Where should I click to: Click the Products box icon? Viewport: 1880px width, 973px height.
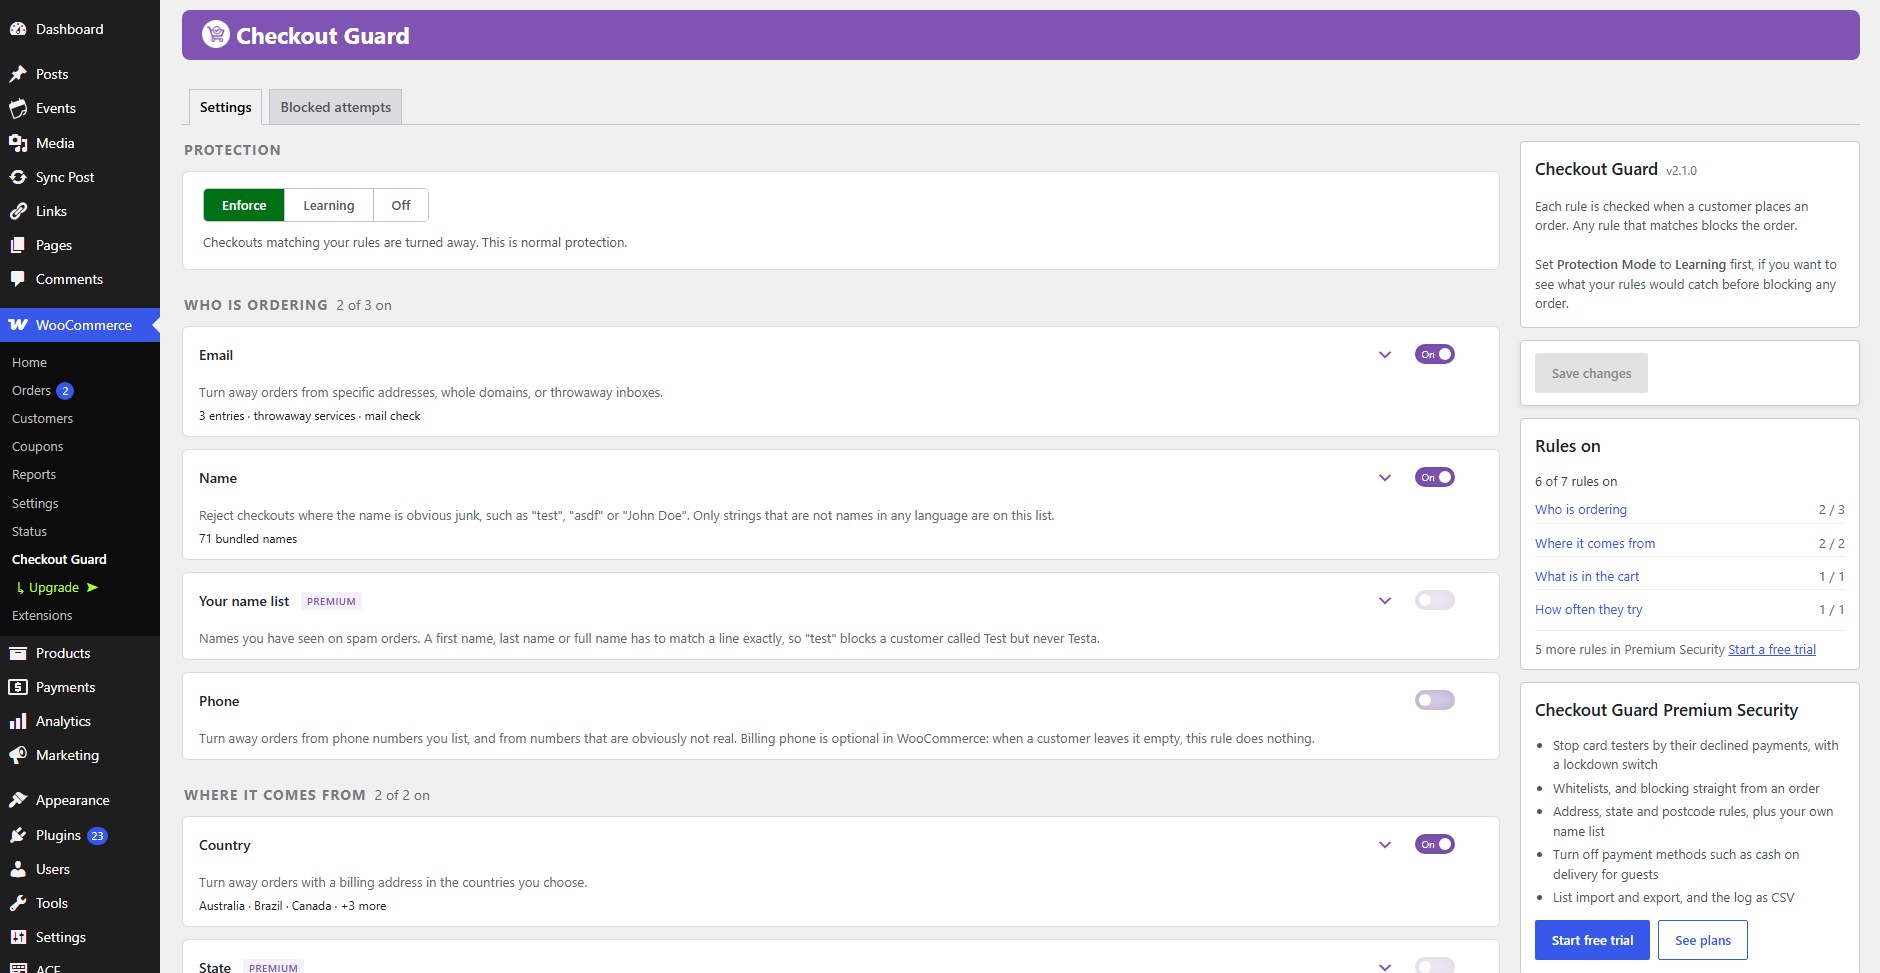pos(18,653)
